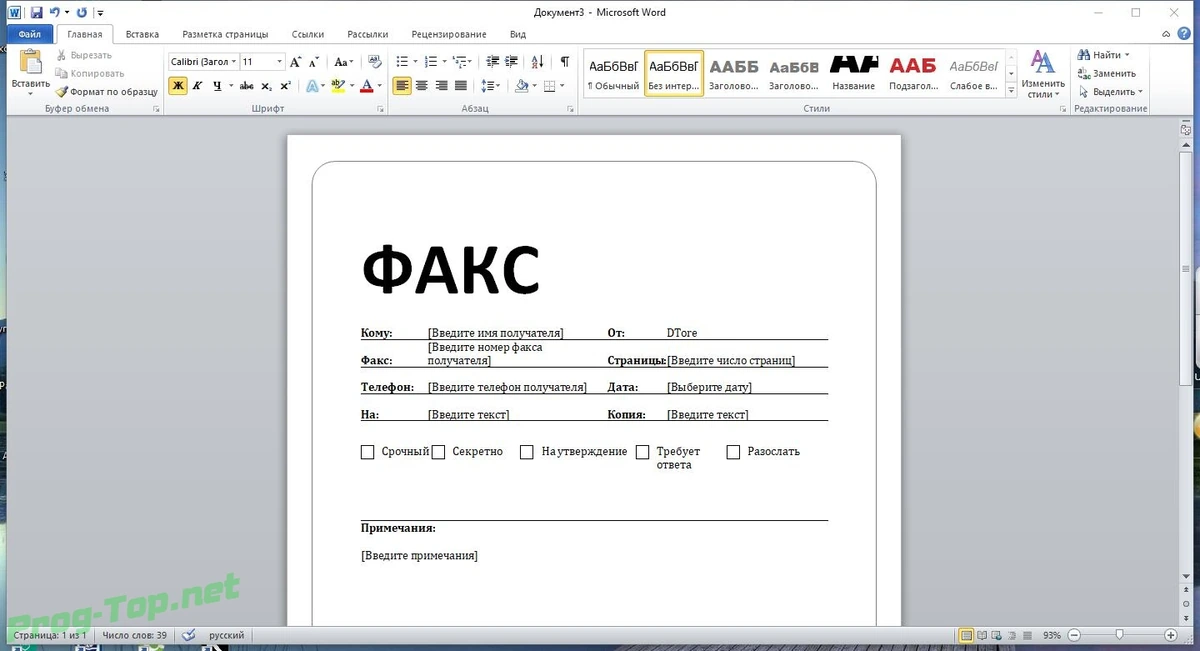Apply the Слабое выделение style
This screenshot has width=1200, height=651.
tap(974, 74)
